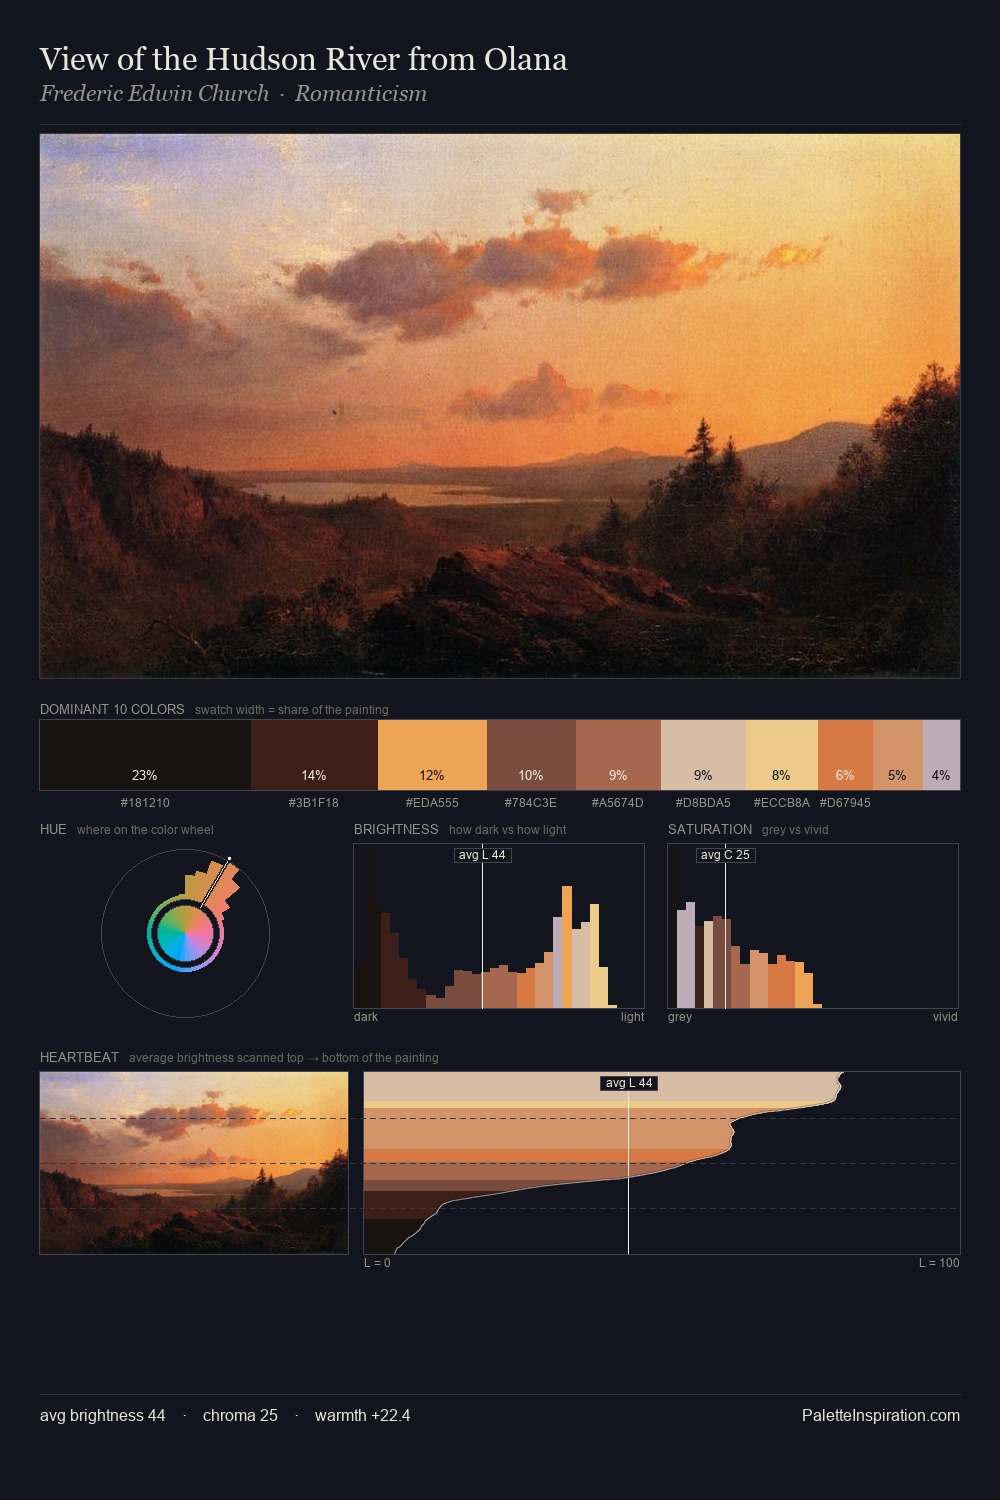Select the 14% dark brown swatch
This screenshot has width=1000, height=1500.
pos(314,755)
